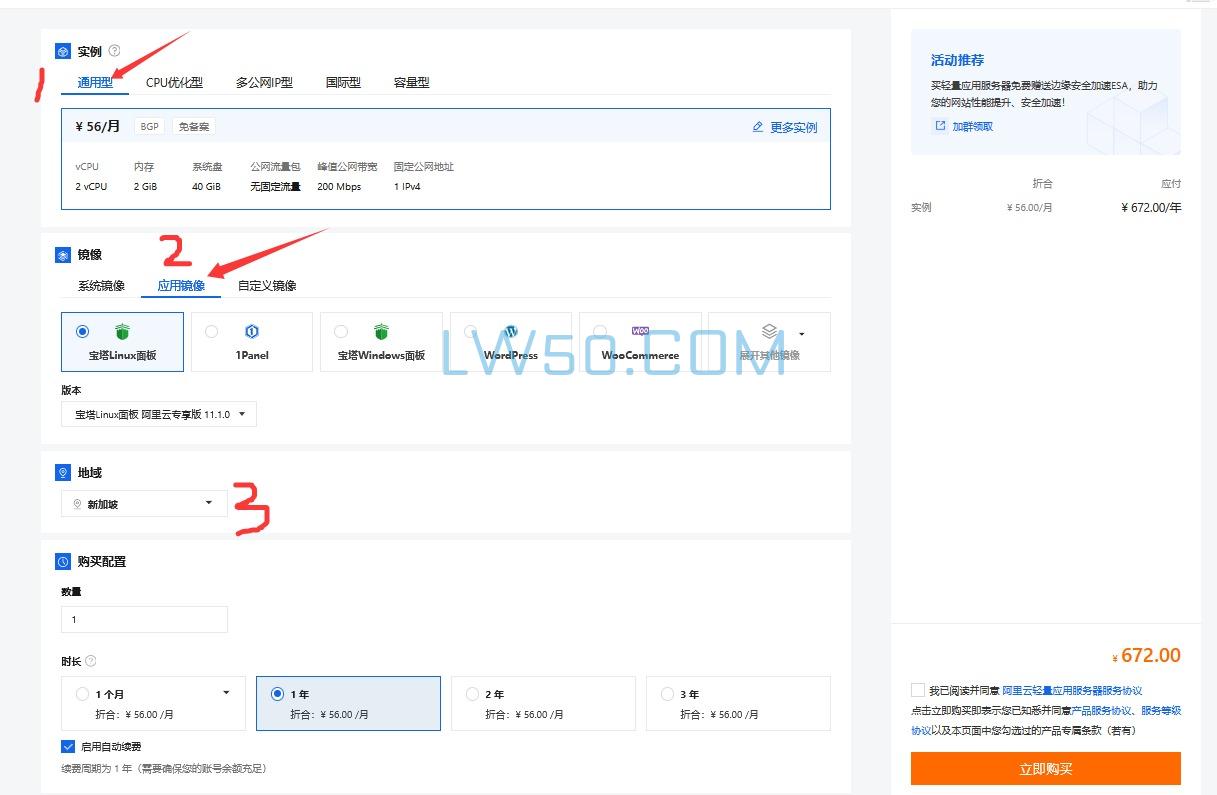The height and width of the screenshot is (795, 1217).
Task: Switch to the CPU优化型 instance tab
Action: point(173,83)
